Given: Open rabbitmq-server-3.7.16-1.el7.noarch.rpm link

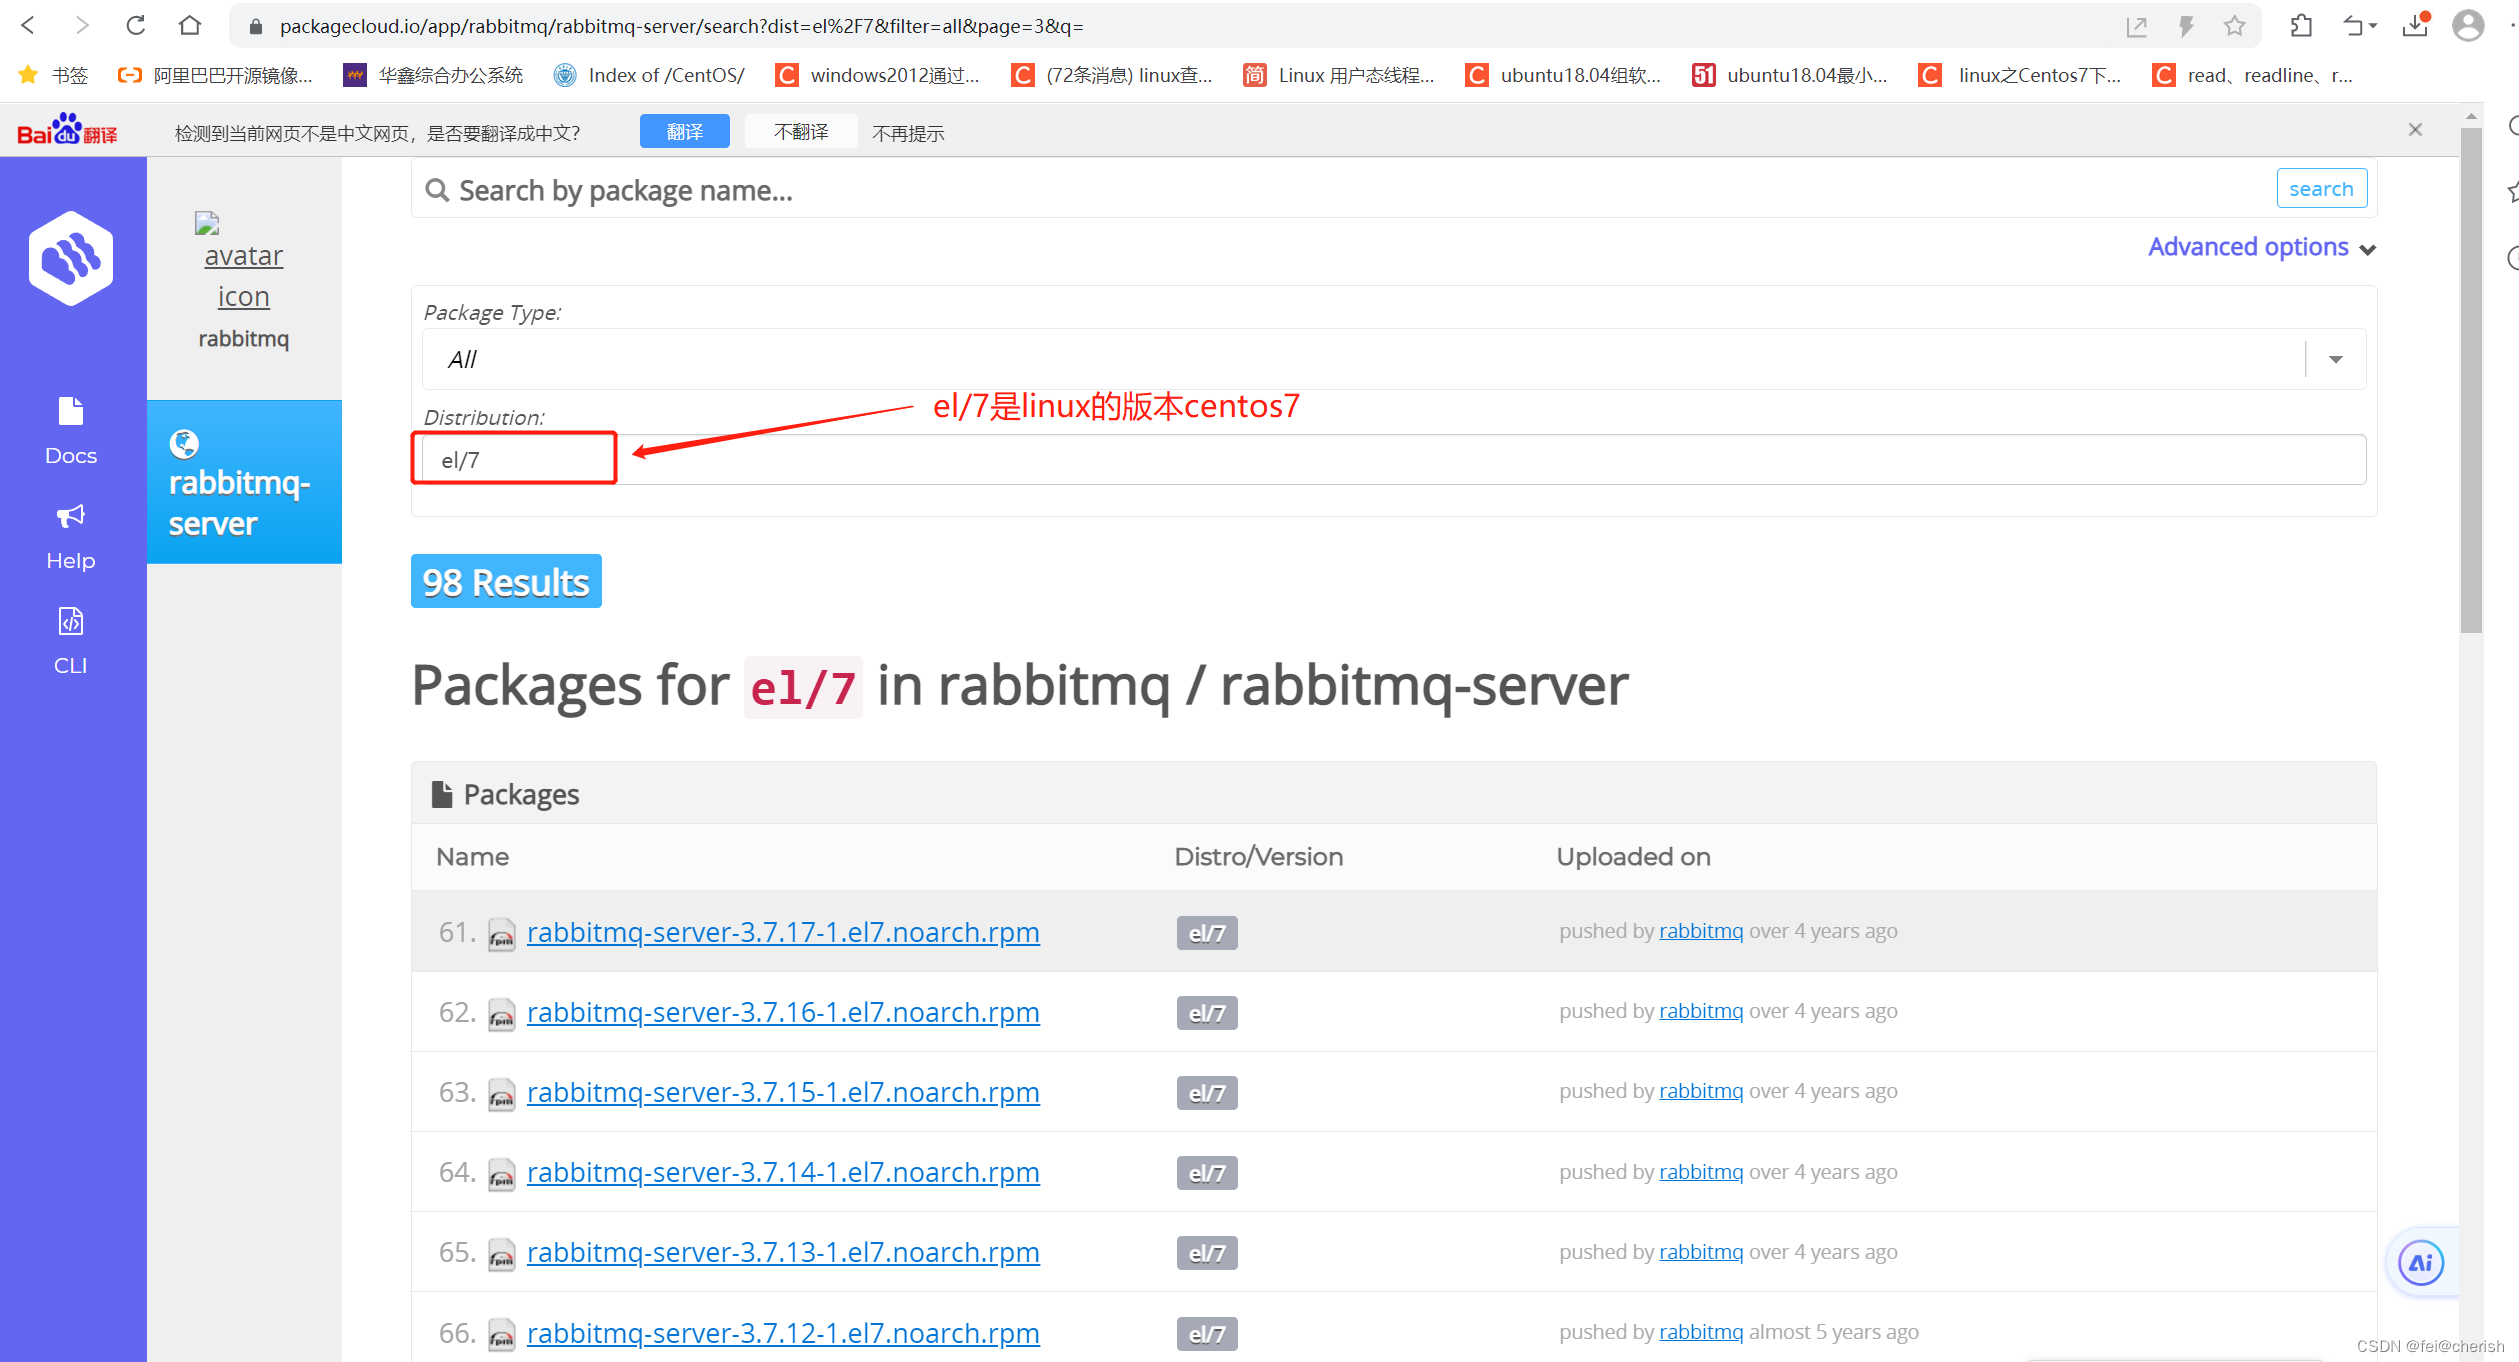Looking at the screenshot, I should (x=783, y=1012).
